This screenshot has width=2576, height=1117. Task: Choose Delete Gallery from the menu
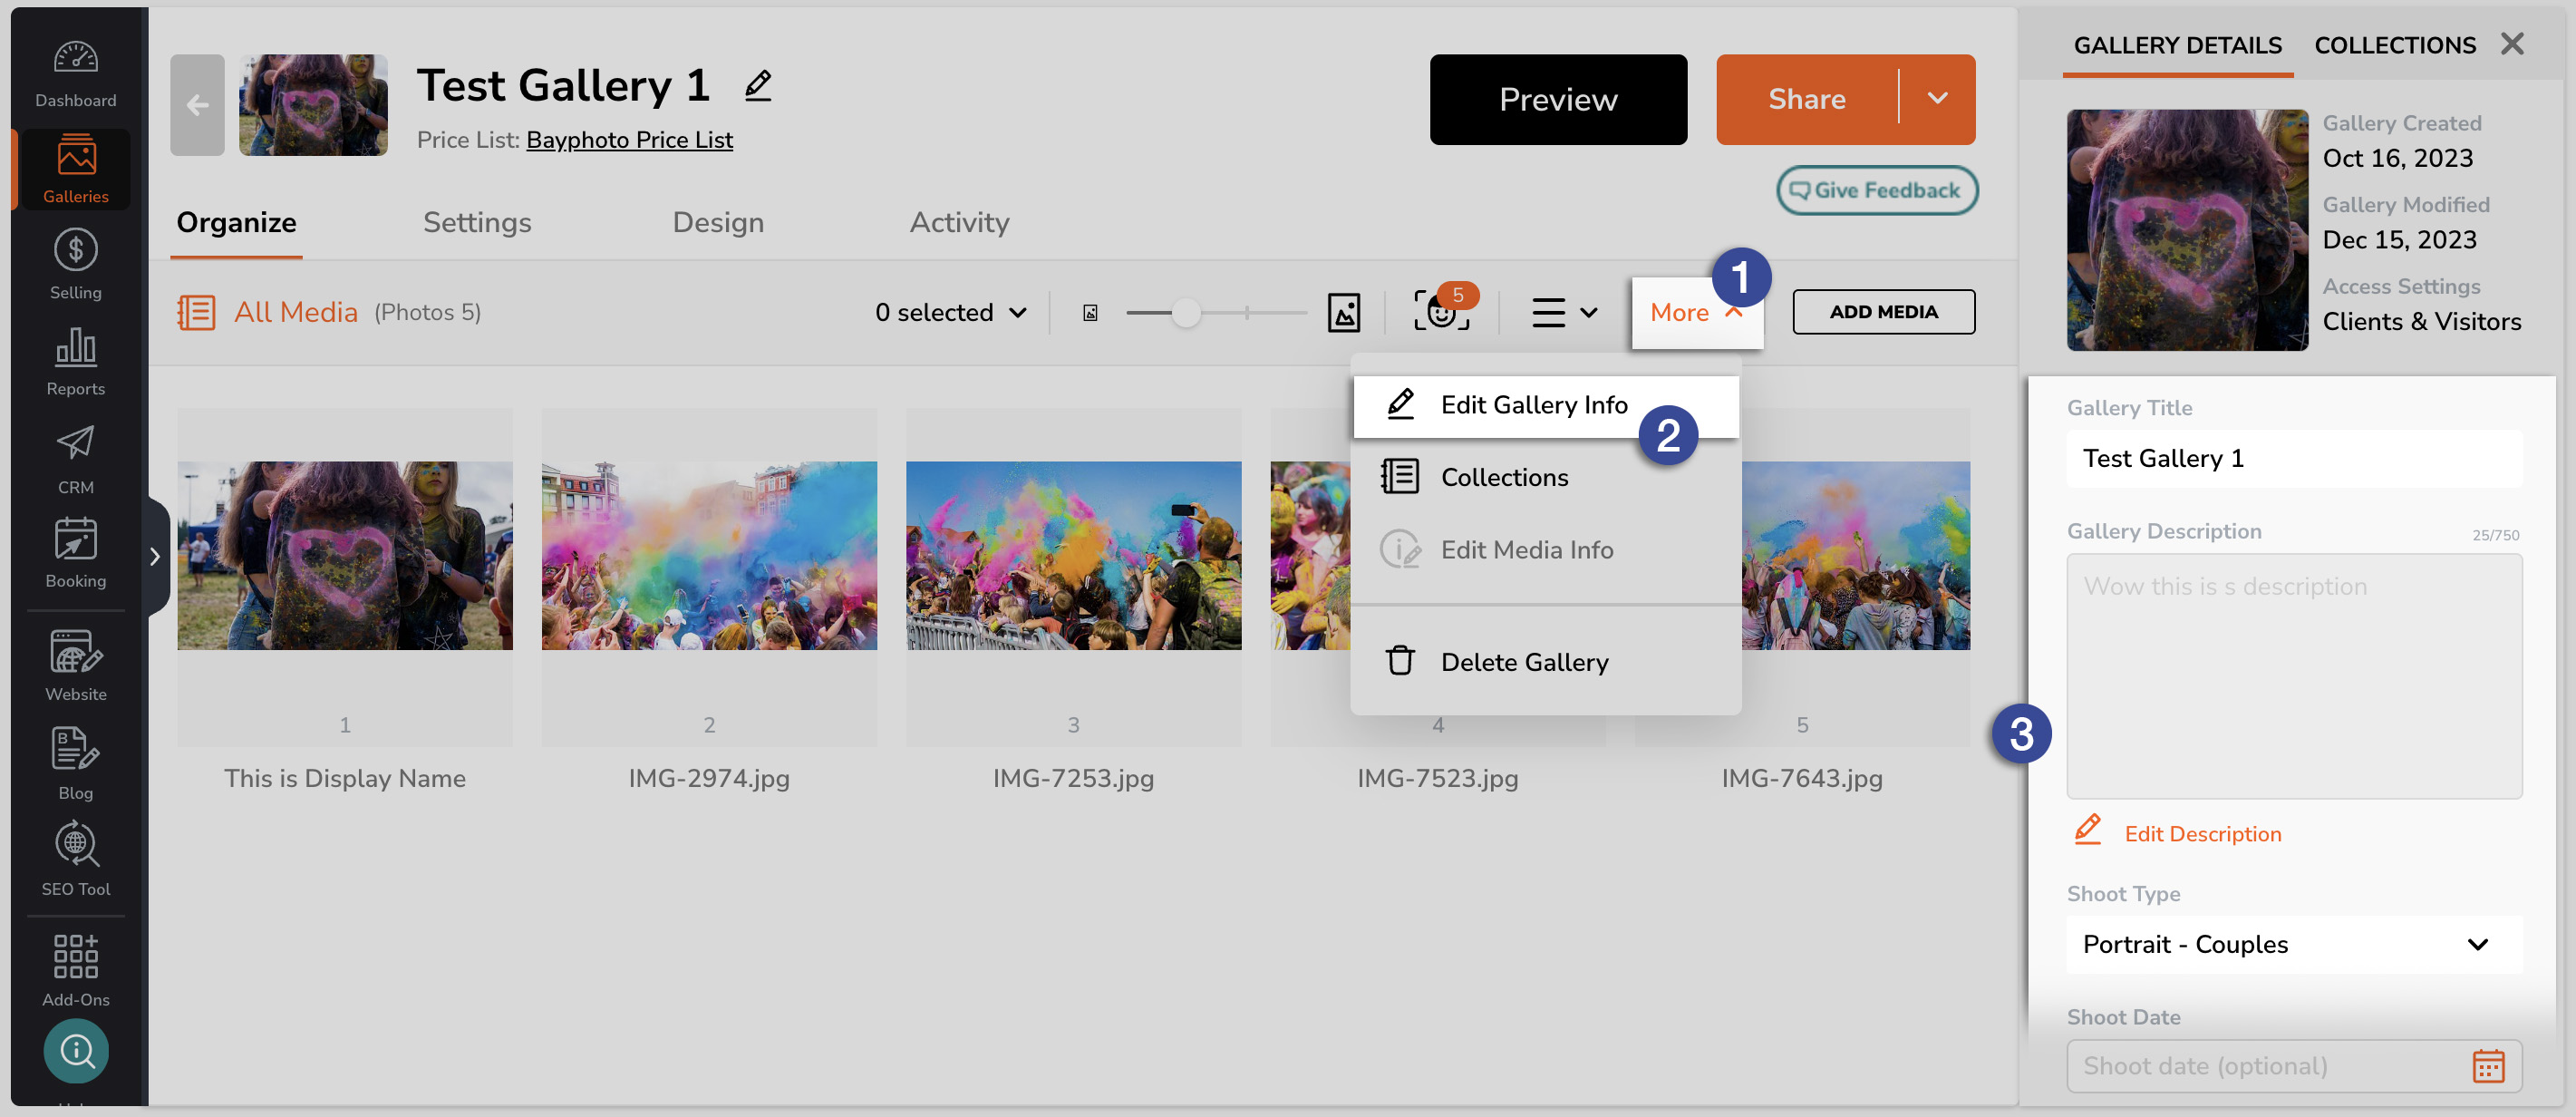click(x=1546, y=662)
